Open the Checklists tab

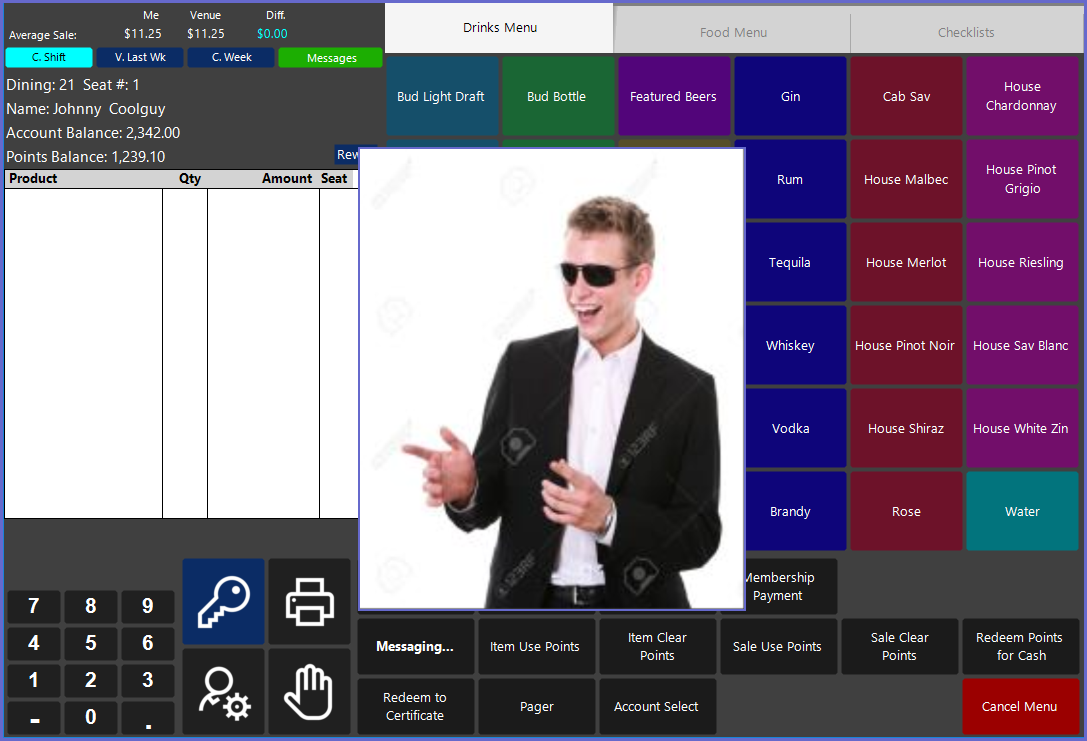tap(966, 32)
